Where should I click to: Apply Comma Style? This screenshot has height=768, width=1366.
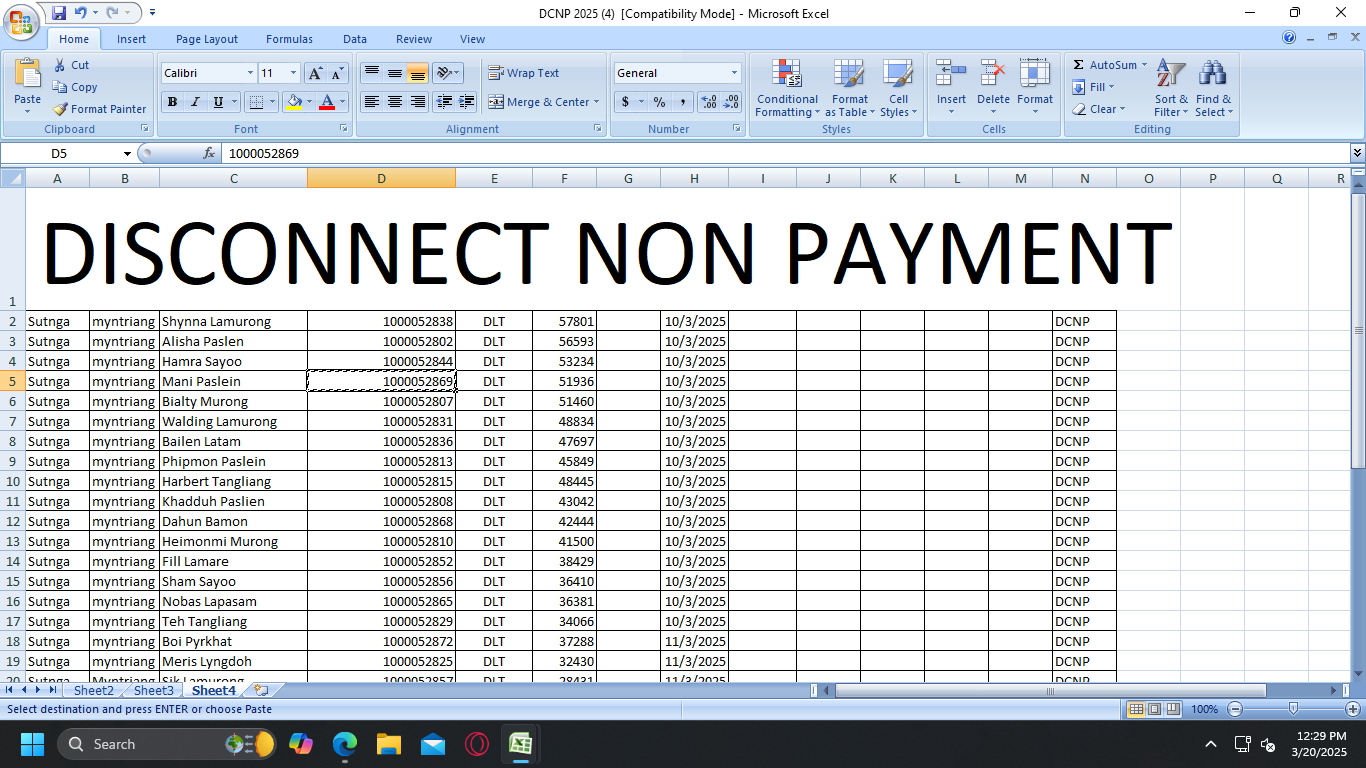click(x=682, y=102)
